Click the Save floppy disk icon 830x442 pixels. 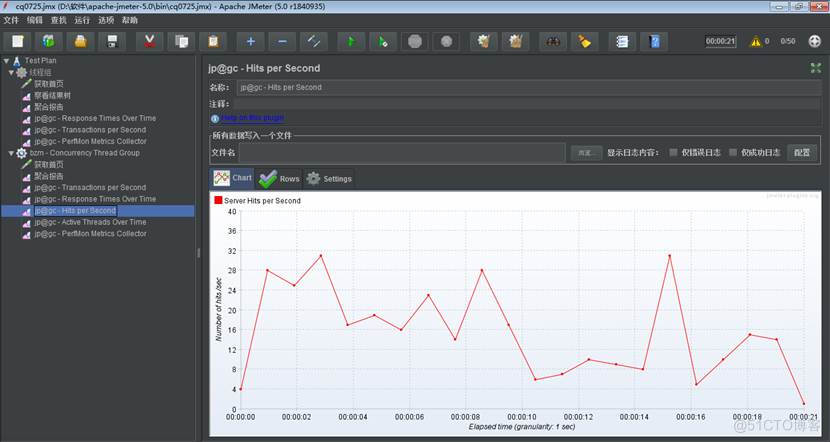click(x=113, y=41)
